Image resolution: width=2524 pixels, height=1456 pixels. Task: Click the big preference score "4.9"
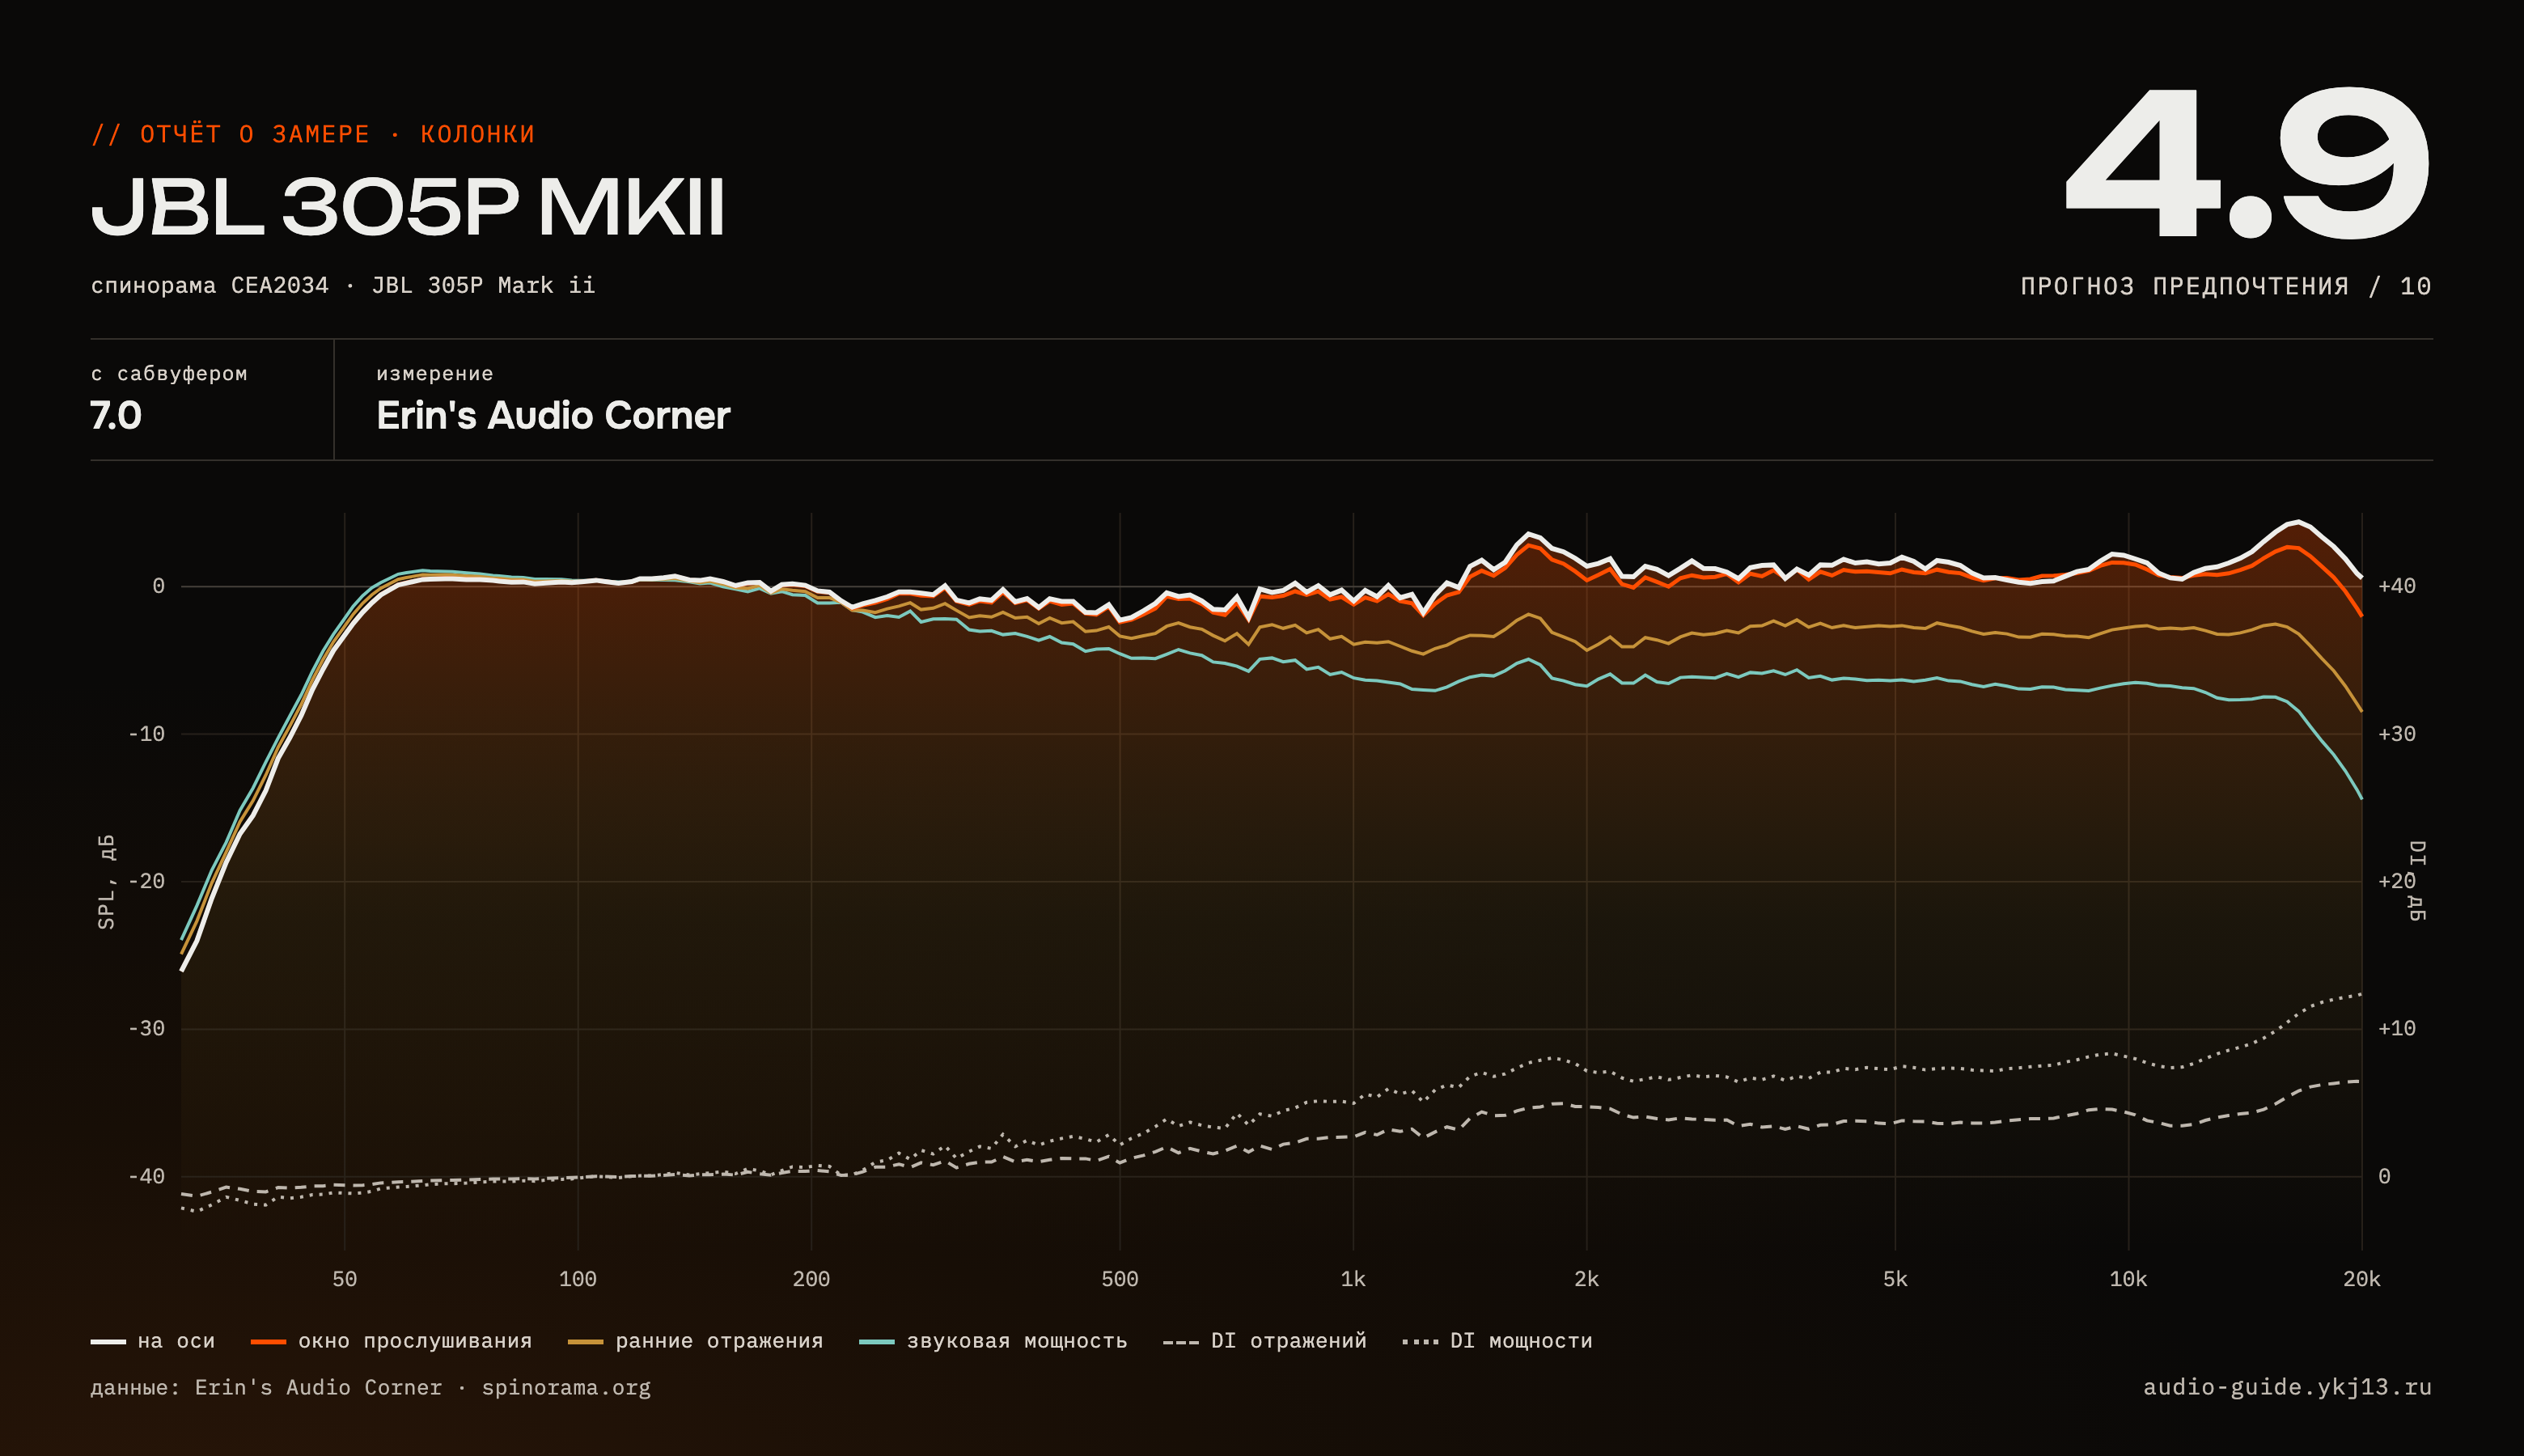pos(2247,163)
